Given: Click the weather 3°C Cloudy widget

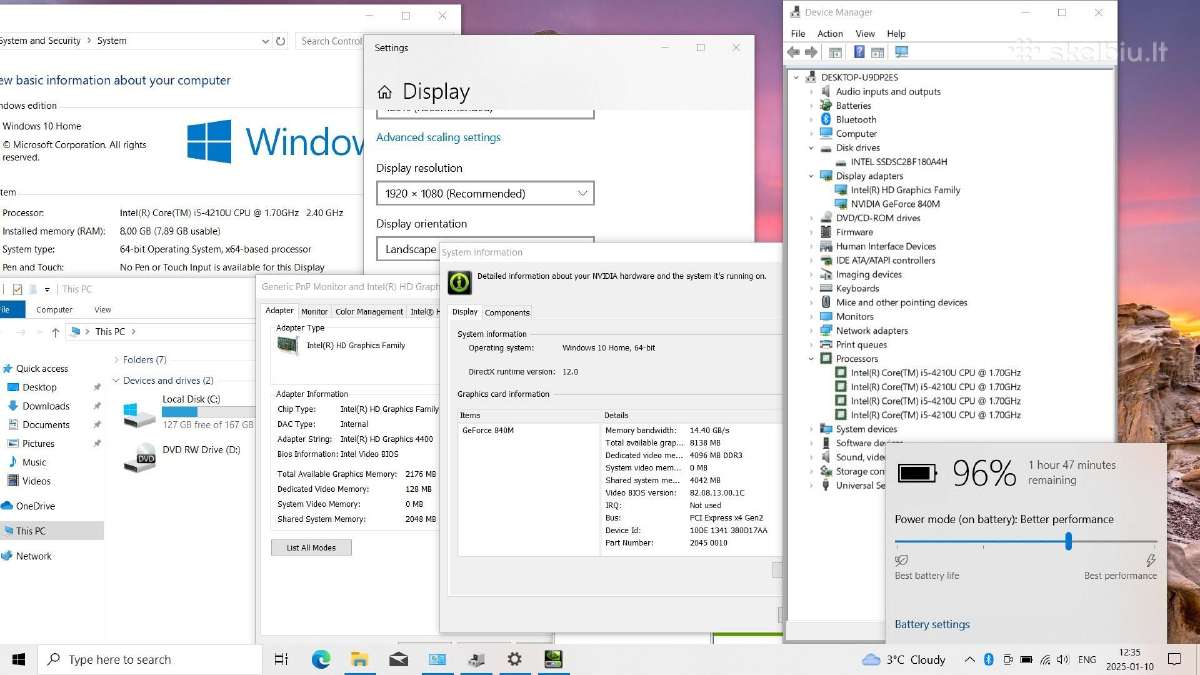Looking at the screenshot, I should tap(903, 659).
